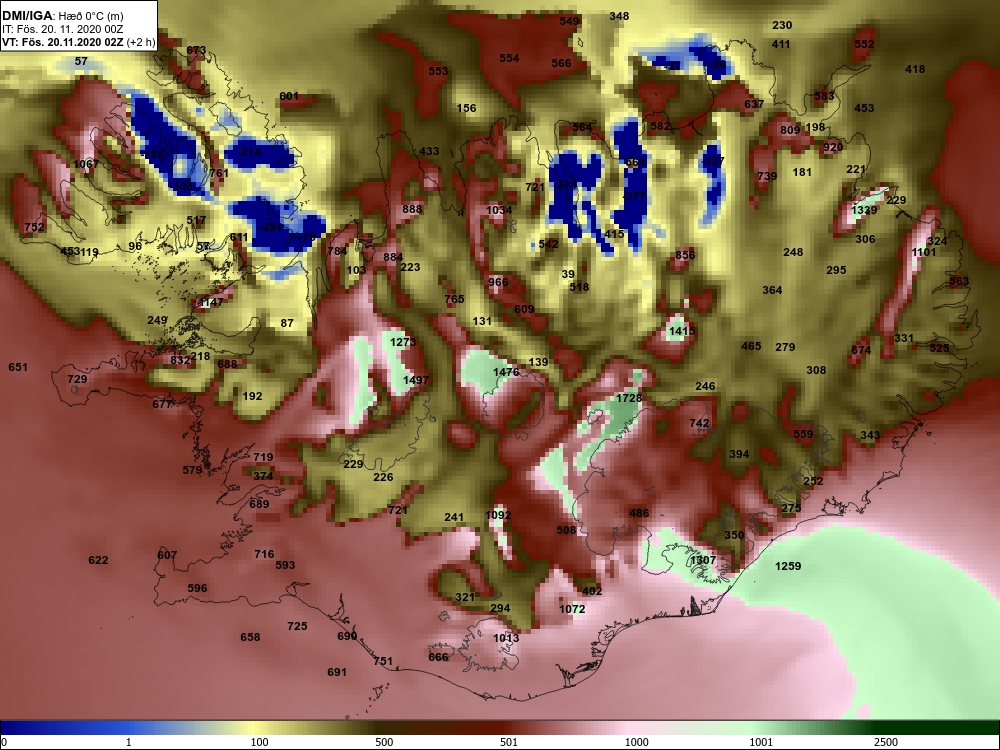
Task: Click on the value 809
Action: click(790, 130)
